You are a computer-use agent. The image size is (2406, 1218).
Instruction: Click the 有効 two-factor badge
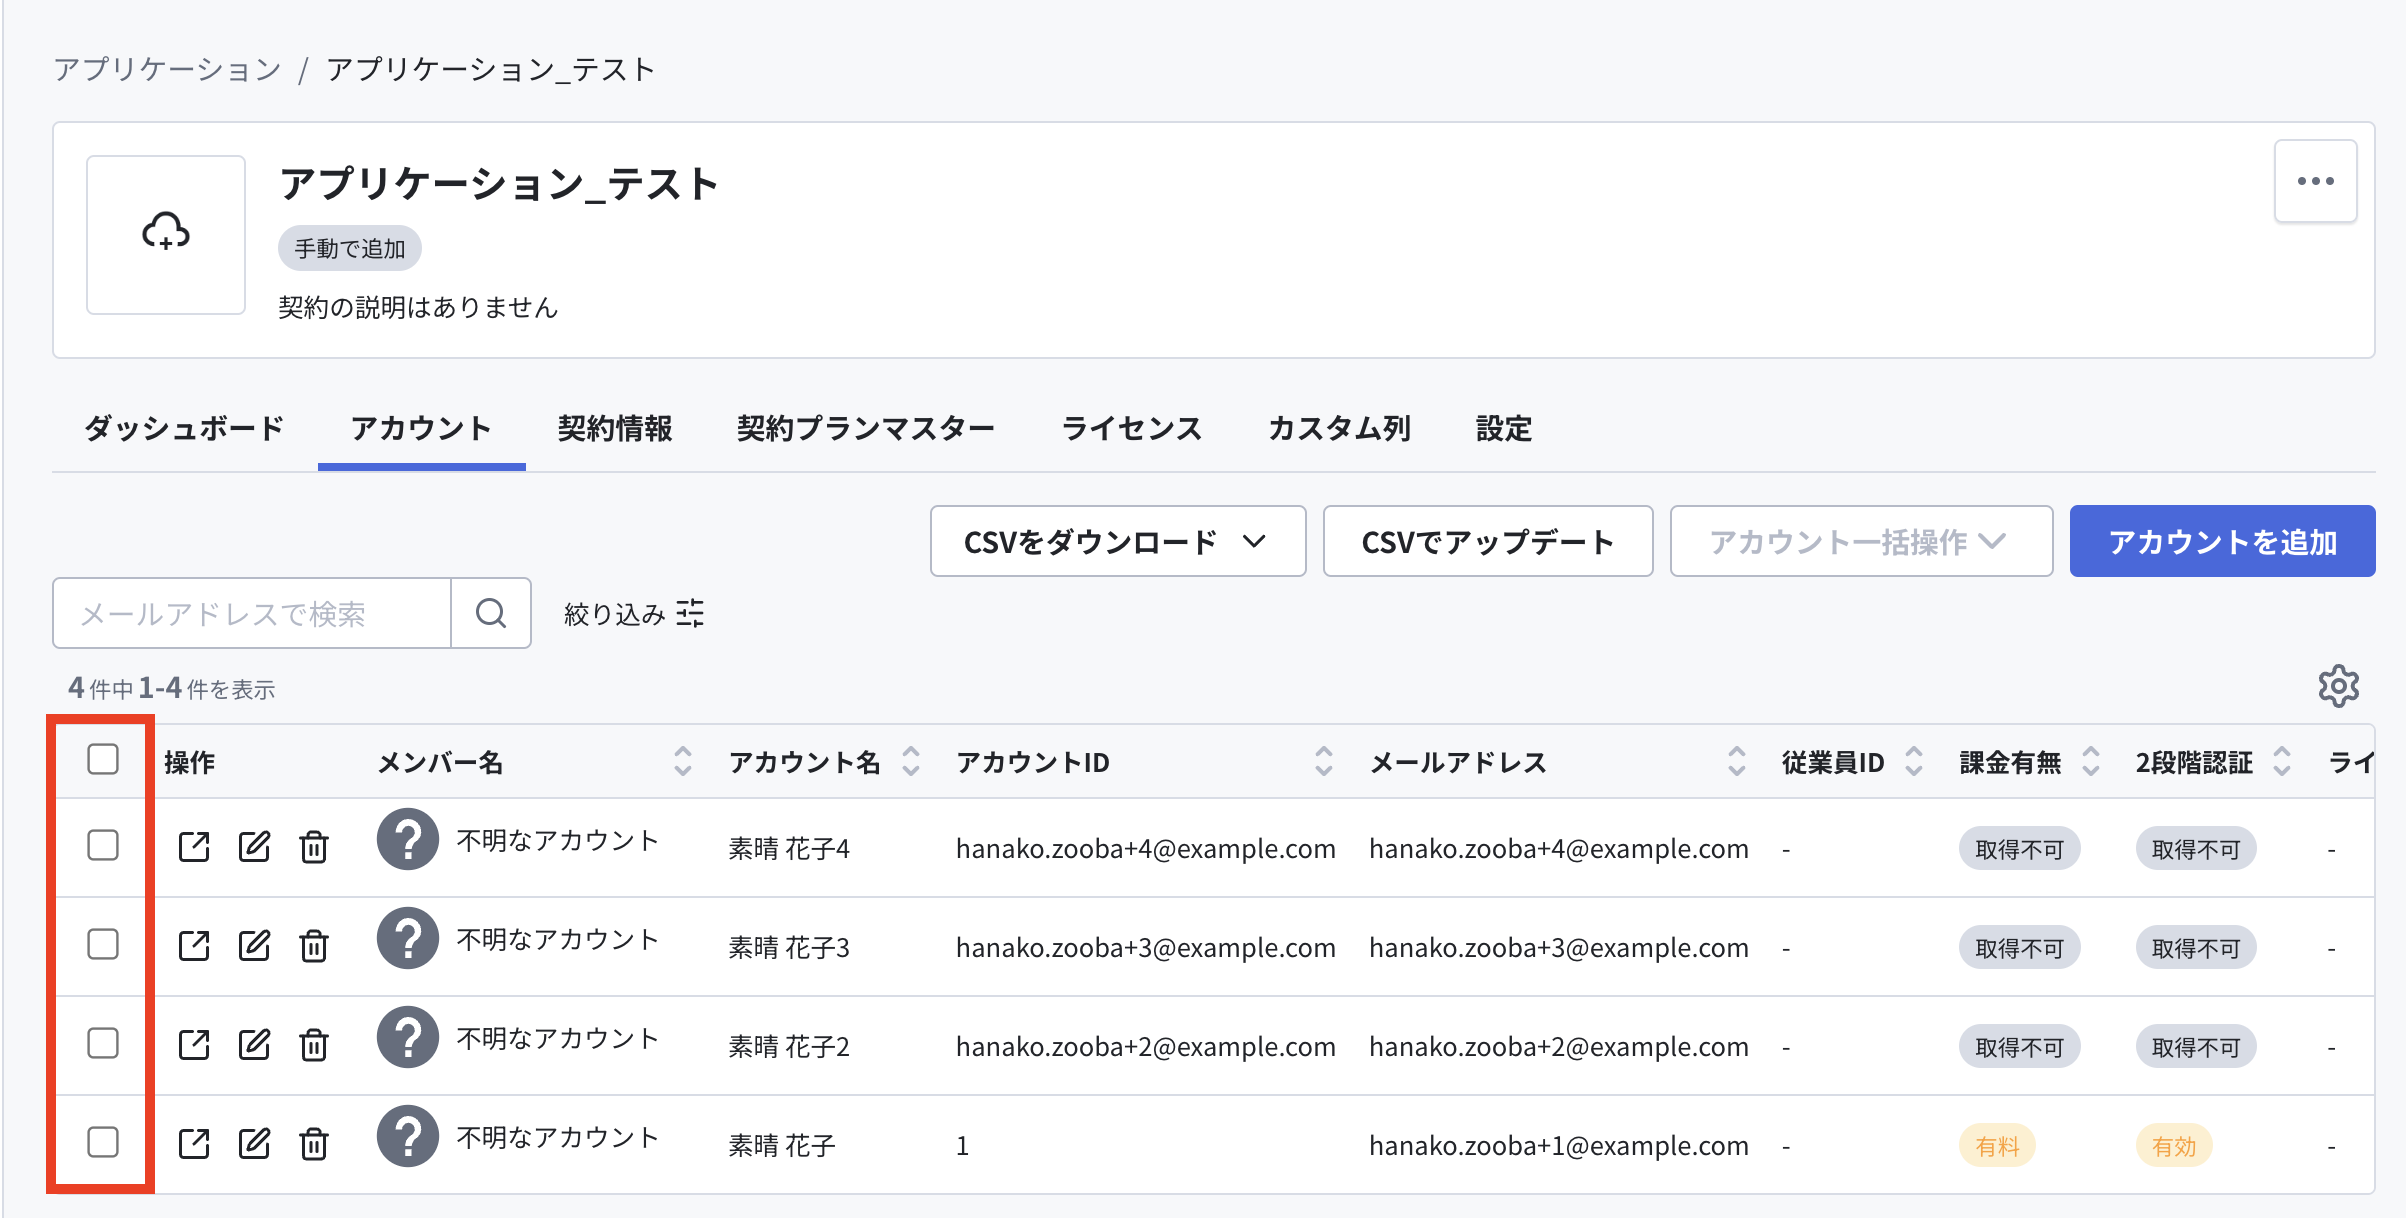point(2174,1146)
